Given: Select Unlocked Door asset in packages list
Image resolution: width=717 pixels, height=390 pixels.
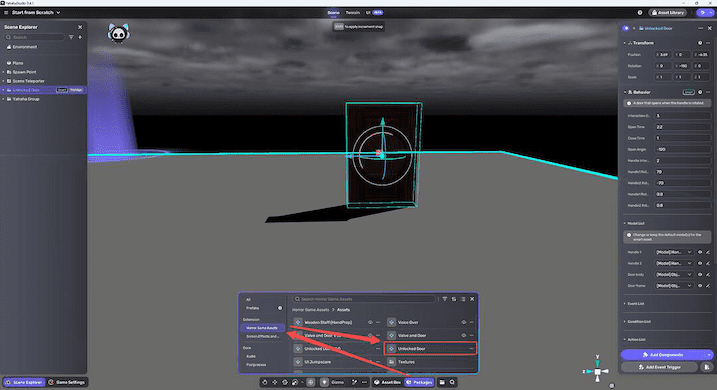Looking at the screenshot, I should (x=430, y=348).
